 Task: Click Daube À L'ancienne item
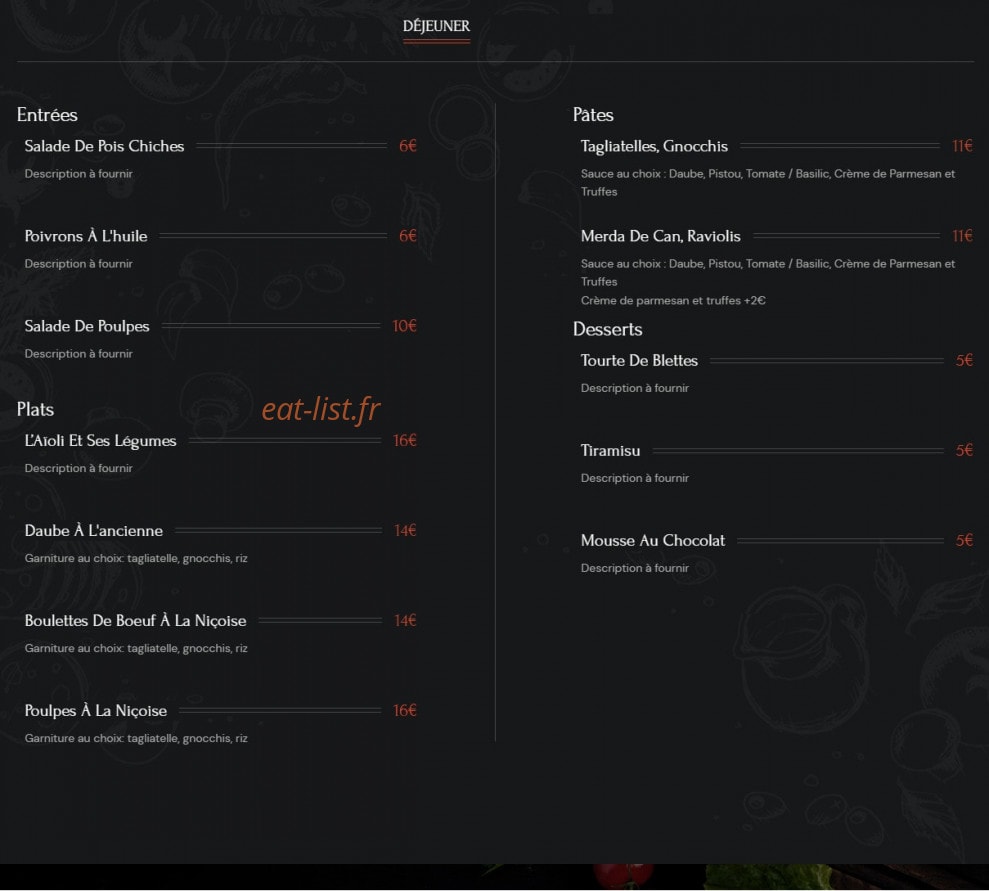[93, 531]
